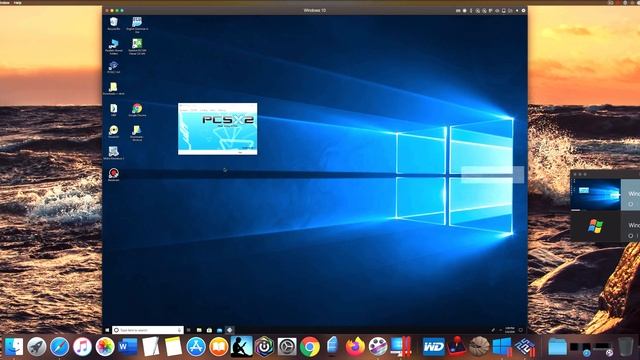Click the Windows Start button in the taskbar
The image size is (640, 360).
click(107, 330)
